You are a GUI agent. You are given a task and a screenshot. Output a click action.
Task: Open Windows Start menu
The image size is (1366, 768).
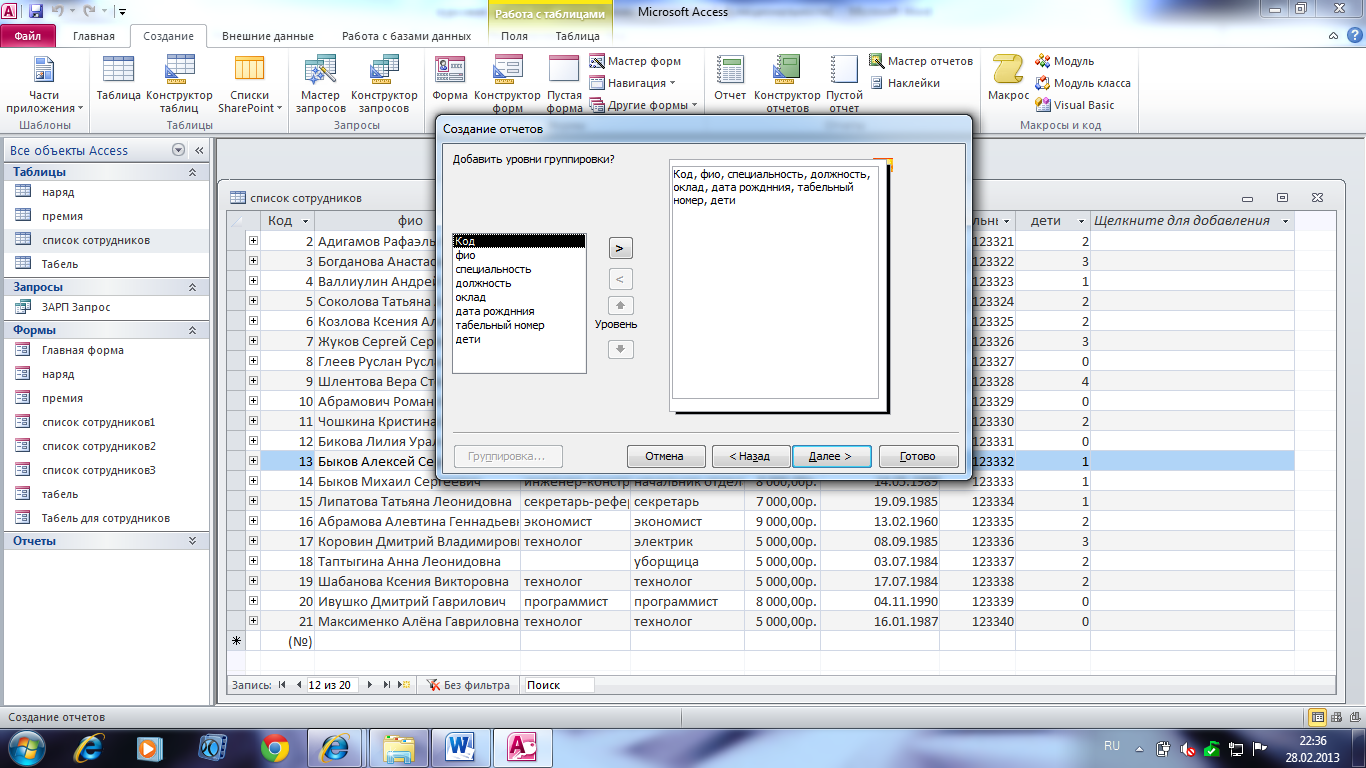click(25, 747)
